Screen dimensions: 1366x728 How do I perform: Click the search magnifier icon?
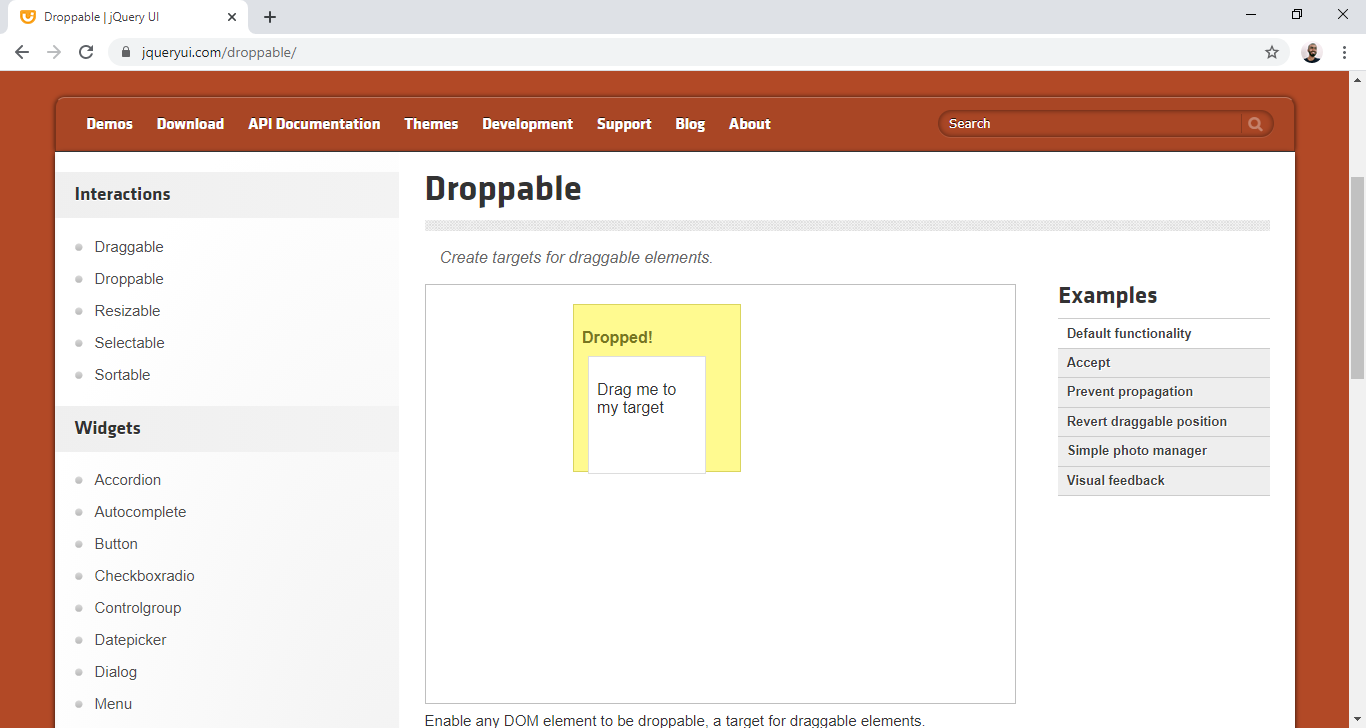[1255, 124]
